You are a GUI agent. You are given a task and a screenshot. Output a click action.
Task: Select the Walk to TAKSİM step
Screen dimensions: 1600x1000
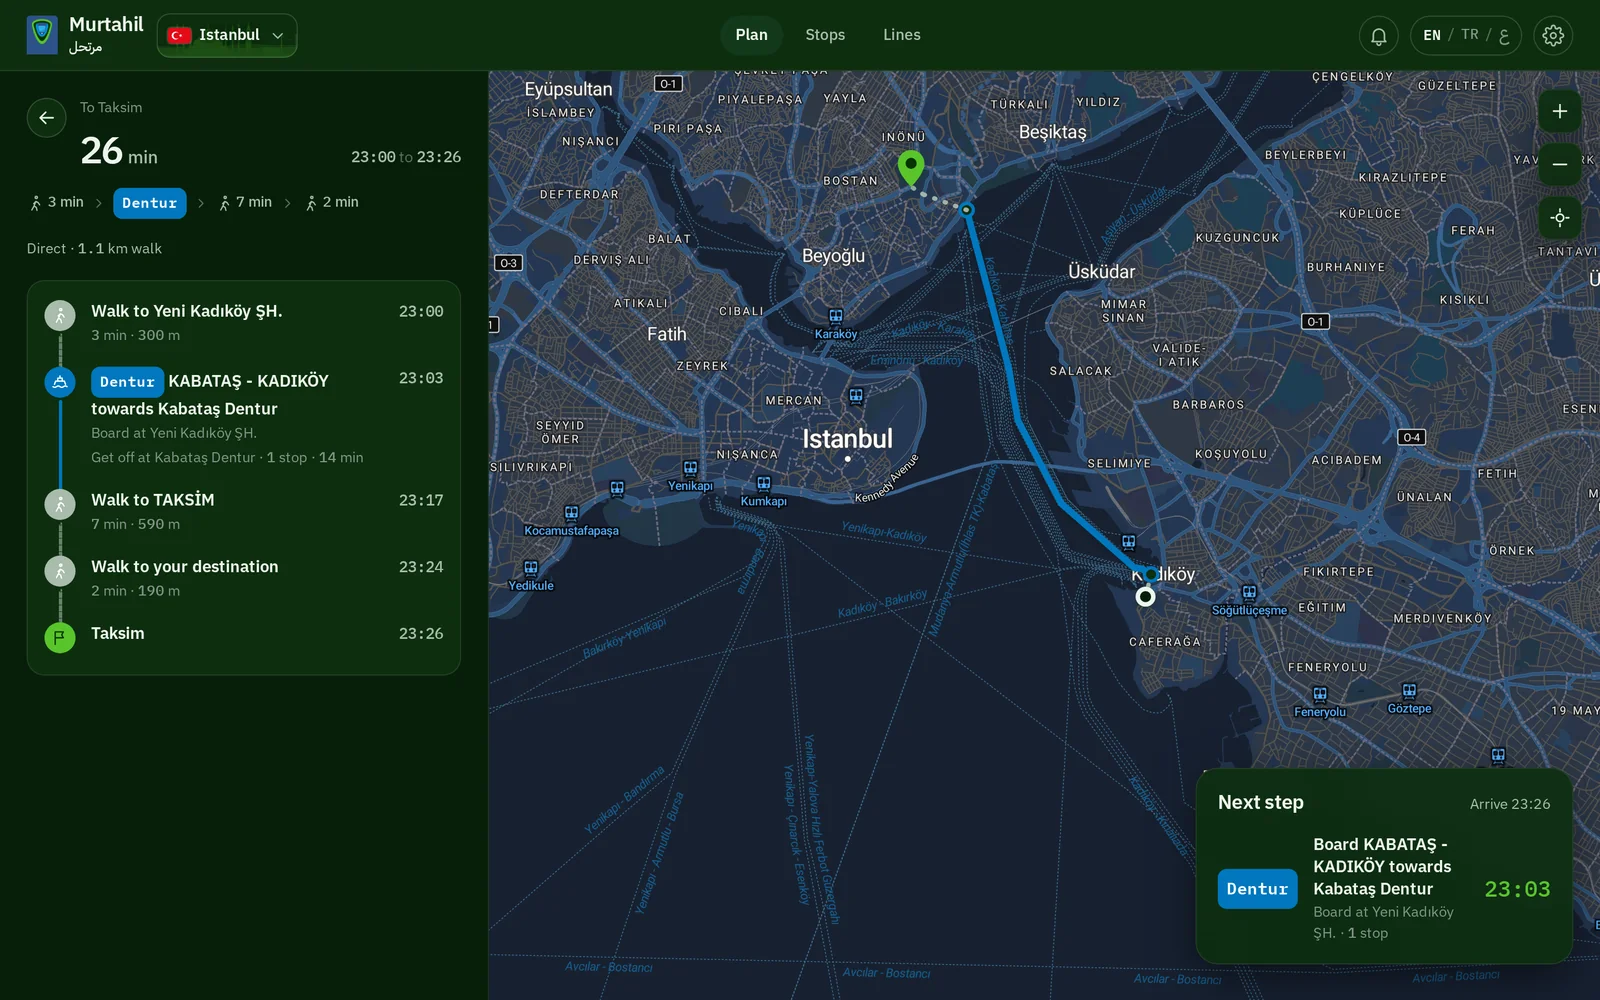tap(244, 511)
